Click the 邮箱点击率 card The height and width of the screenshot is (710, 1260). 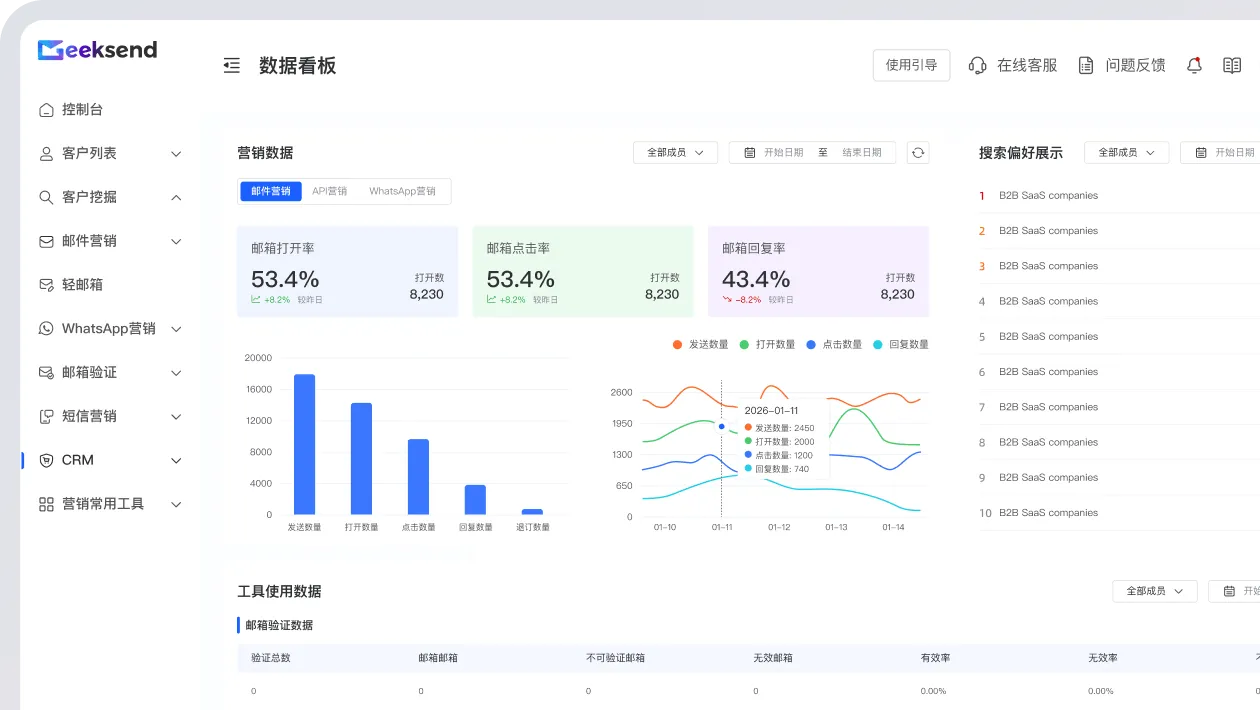(583, 272)
